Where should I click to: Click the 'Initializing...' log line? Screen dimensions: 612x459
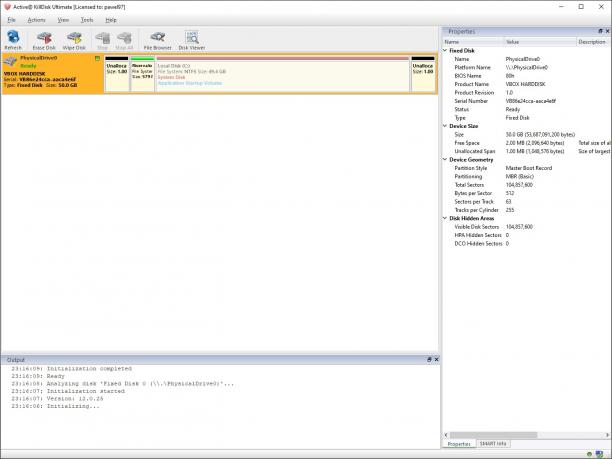pyautogui.click(x=55, y=406)
